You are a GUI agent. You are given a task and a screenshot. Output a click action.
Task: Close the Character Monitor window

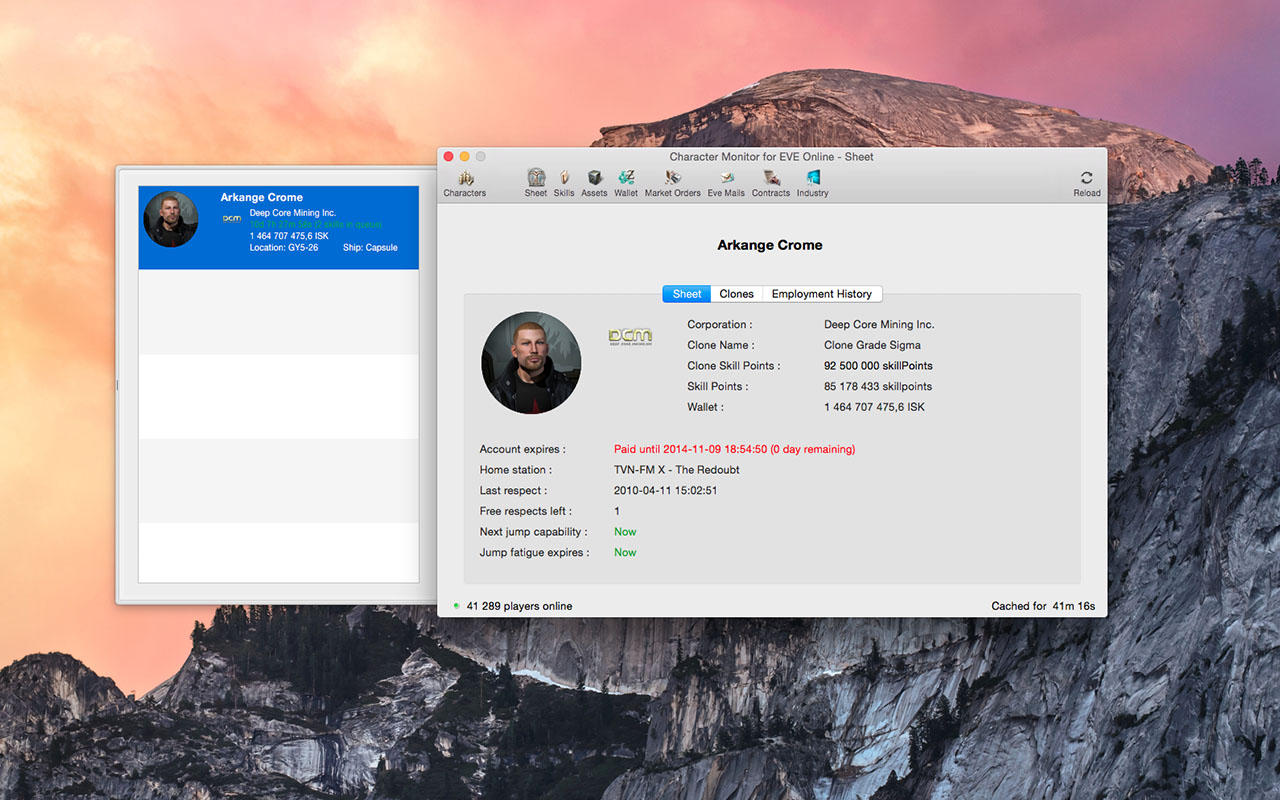pos(449,156)
